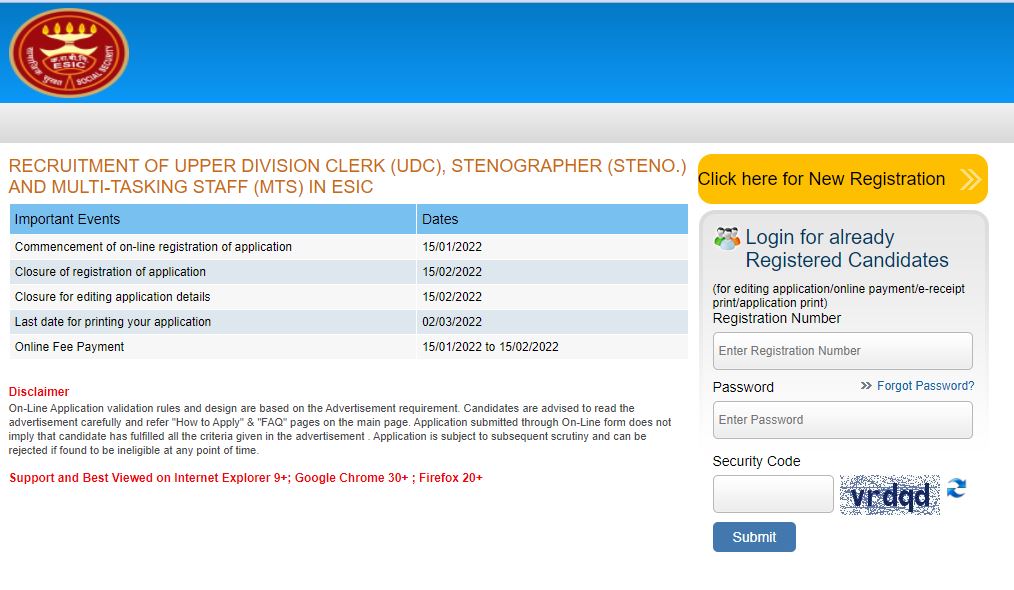
Task: Select Online Fee Payment row label
Action: tap(69, 347)
